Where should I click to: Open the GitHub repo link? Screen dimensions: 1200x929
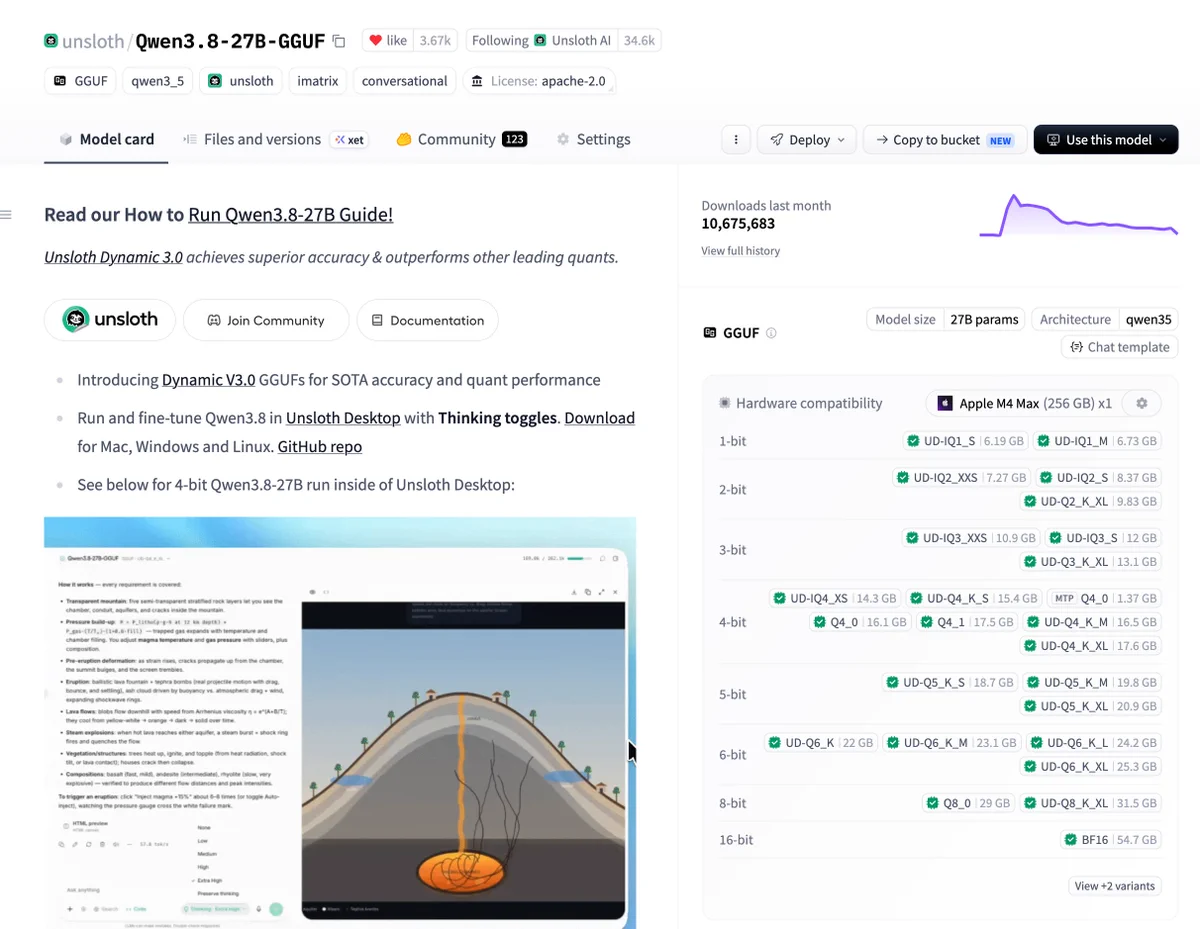(x=320, y=447)
